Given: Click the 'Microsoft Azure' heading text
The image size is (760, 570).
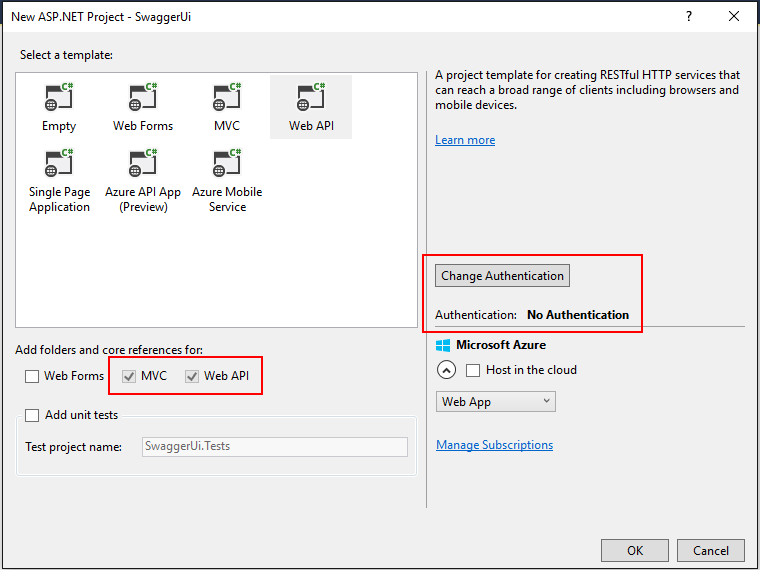Looking at the screenshot, I should tap(501, 345).
